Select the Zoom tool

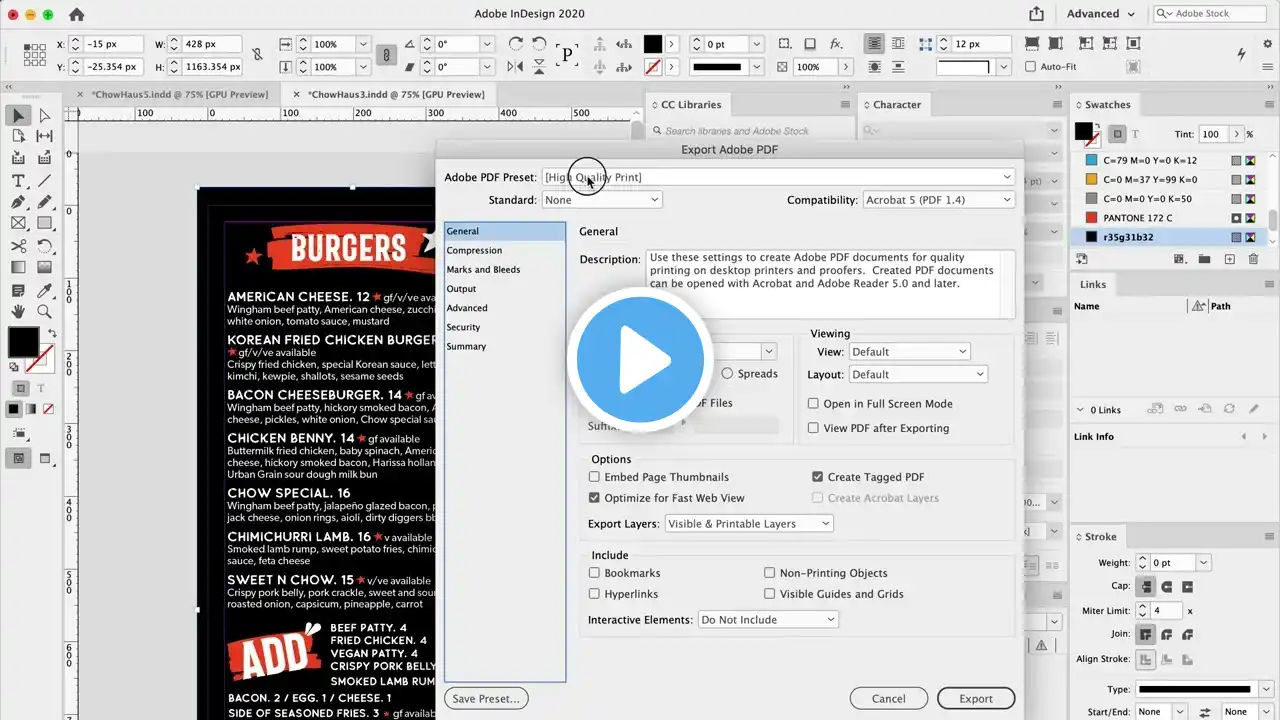tap(44, 312)
